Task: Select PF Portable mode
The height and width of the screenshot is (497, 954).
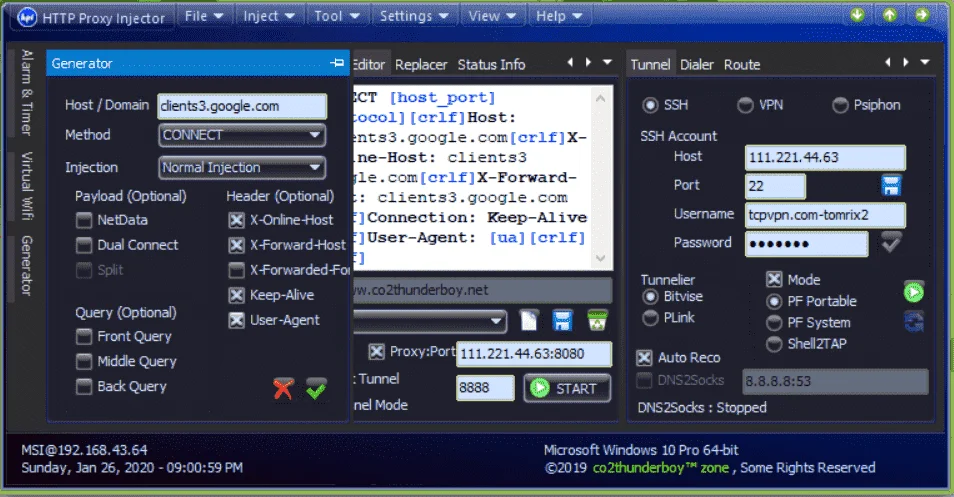Action: pyautogui.click(x=774, y=301)
